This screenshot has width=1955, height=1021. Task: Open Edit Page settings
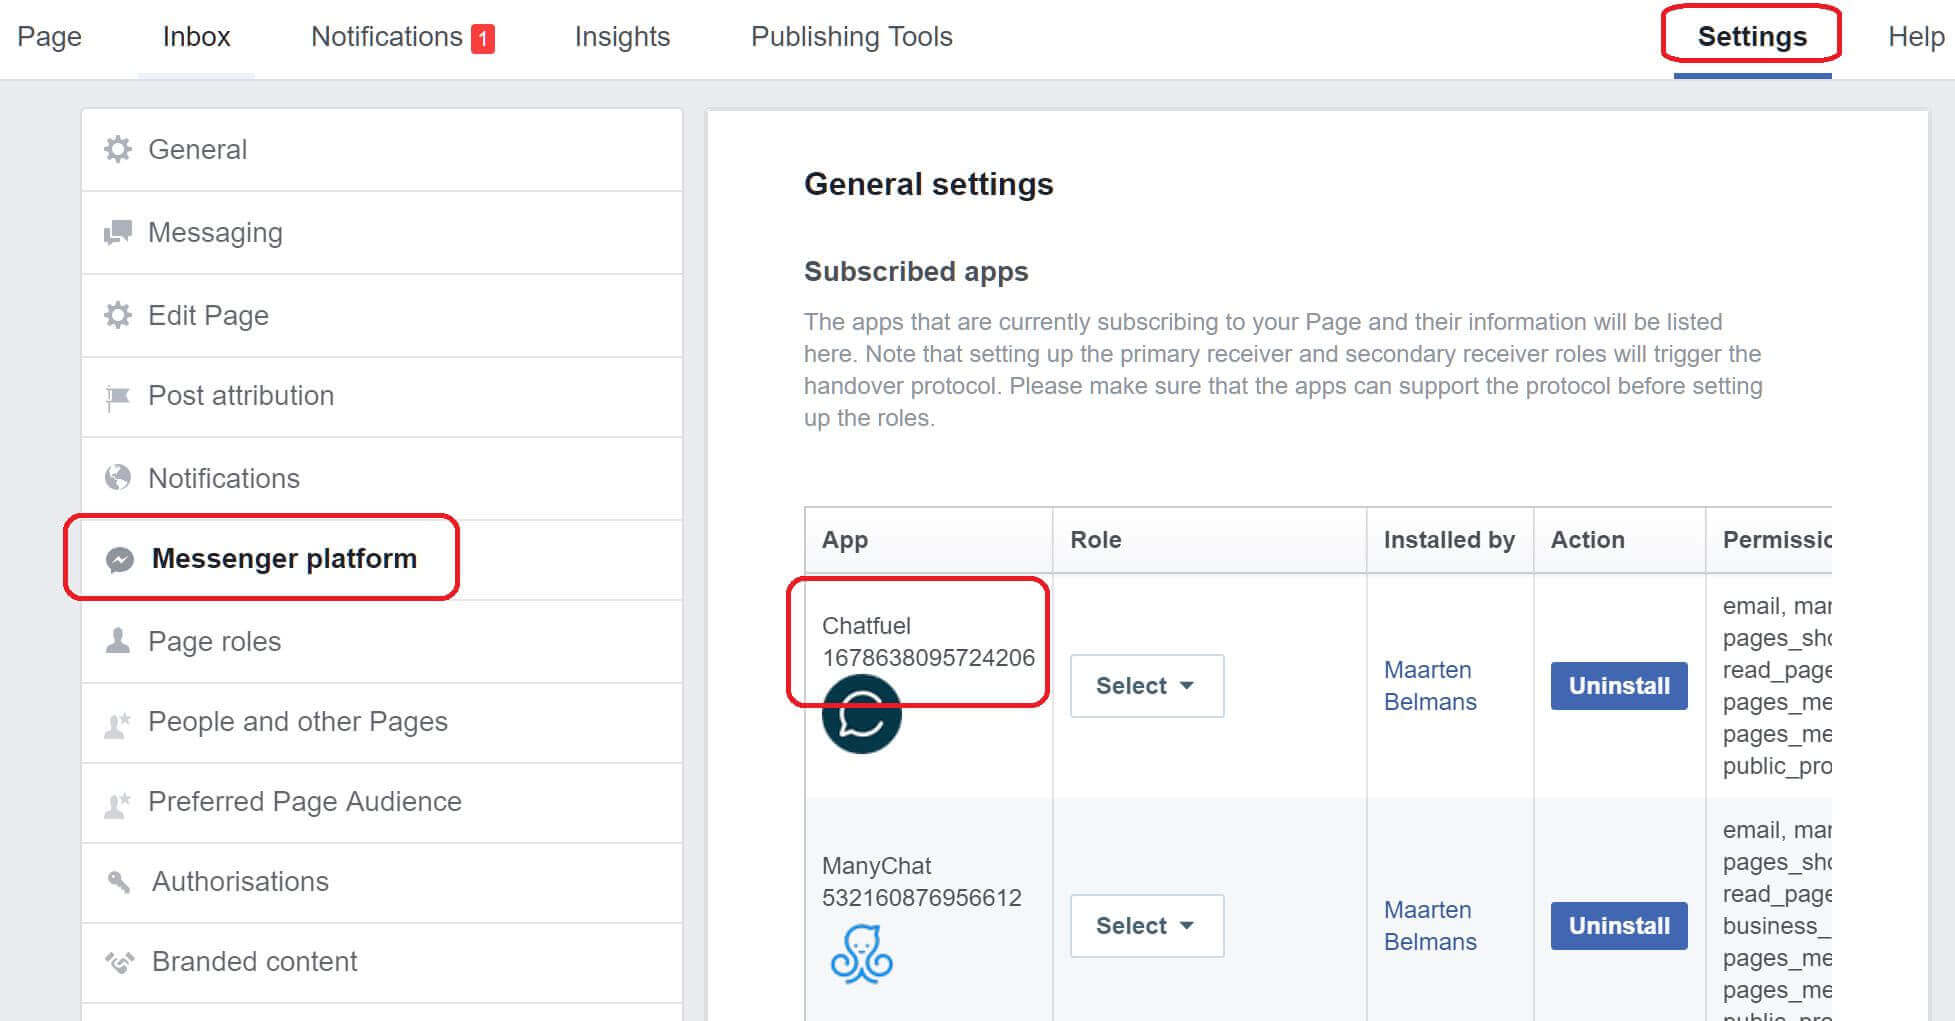(x=382, y=316)
